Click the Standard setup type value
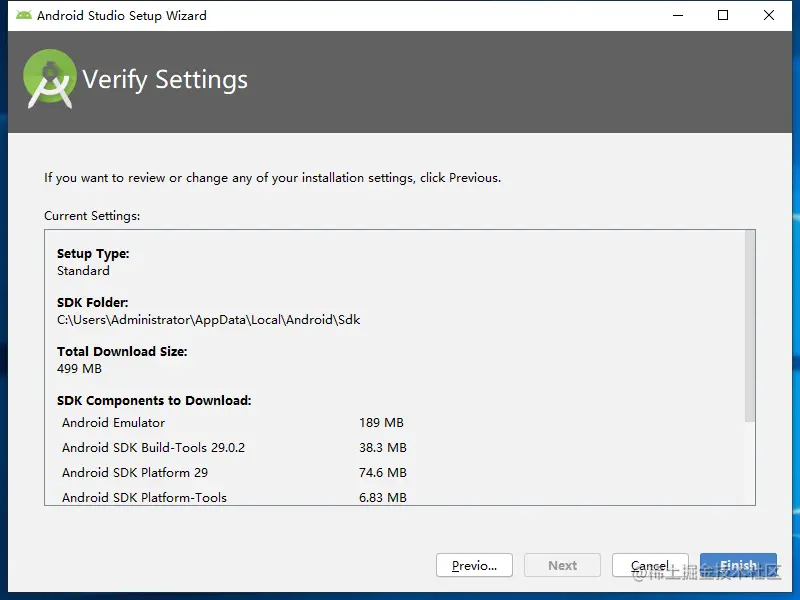Viewport: 800px width, 600px height. pyautogui.click(x=83, y=270)
